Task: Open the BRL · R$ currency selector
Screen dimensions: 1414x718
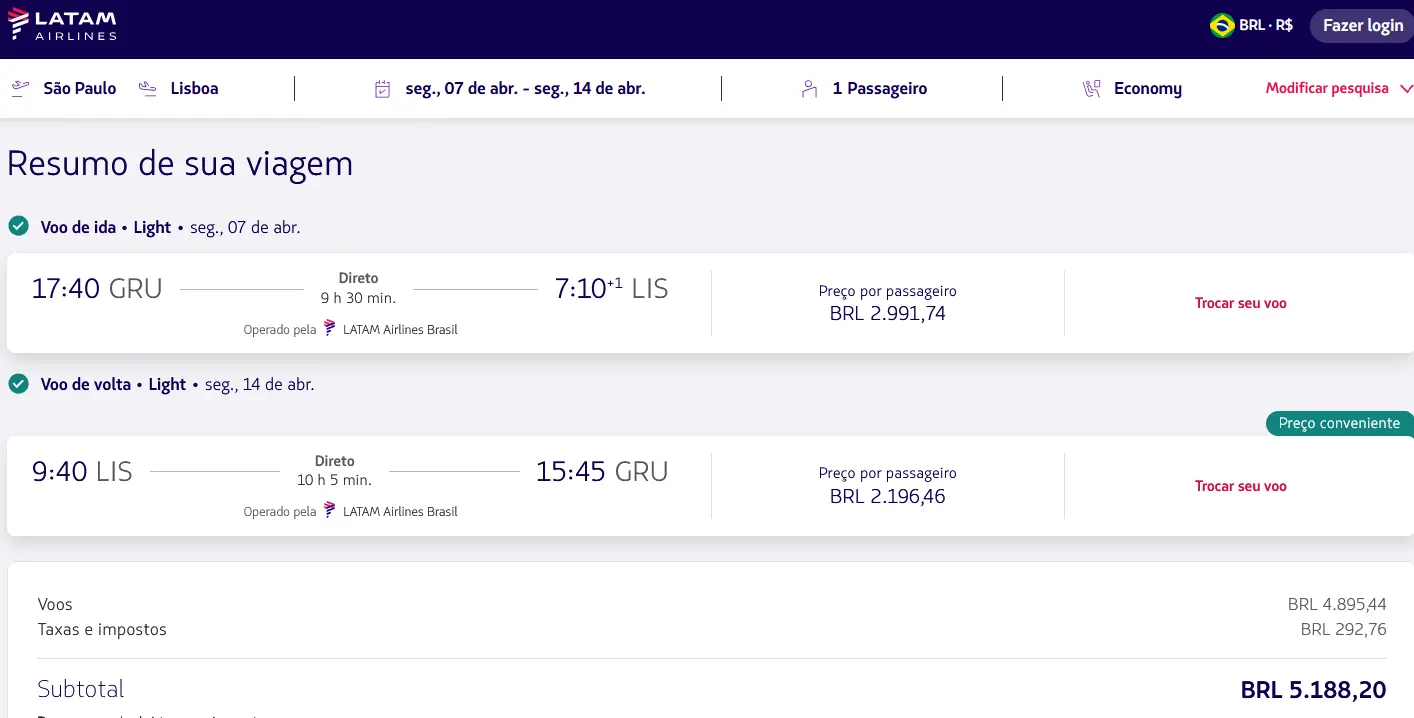Action: pyautogui.click(x=1265, y=26)
